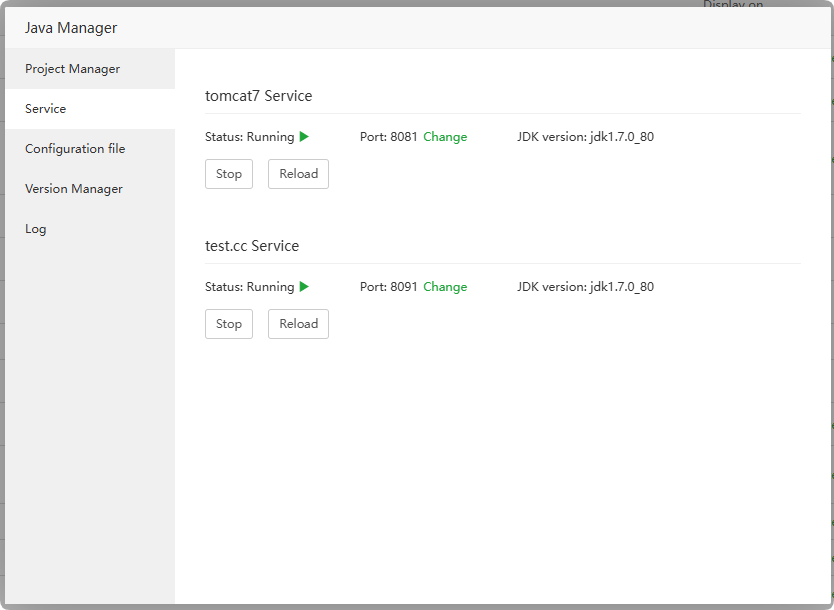The image size is (834, 610).
Task: Stop the test.cc service
Action: click(229, 324)
